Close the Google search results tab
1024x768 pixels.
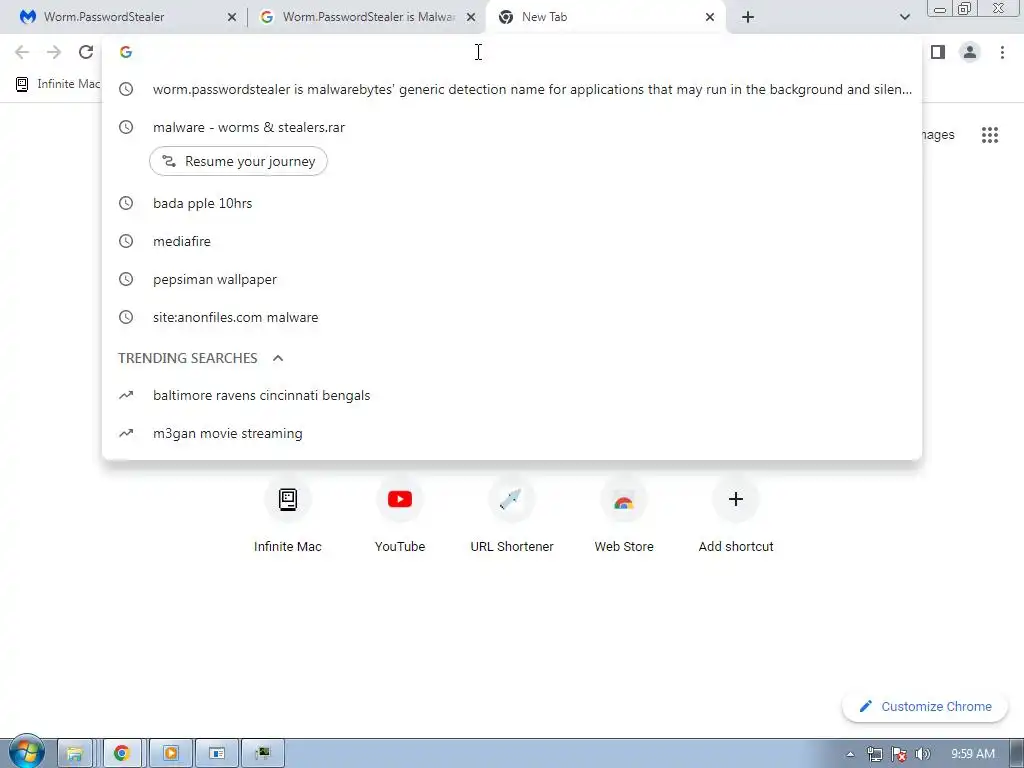coord(471,17)
